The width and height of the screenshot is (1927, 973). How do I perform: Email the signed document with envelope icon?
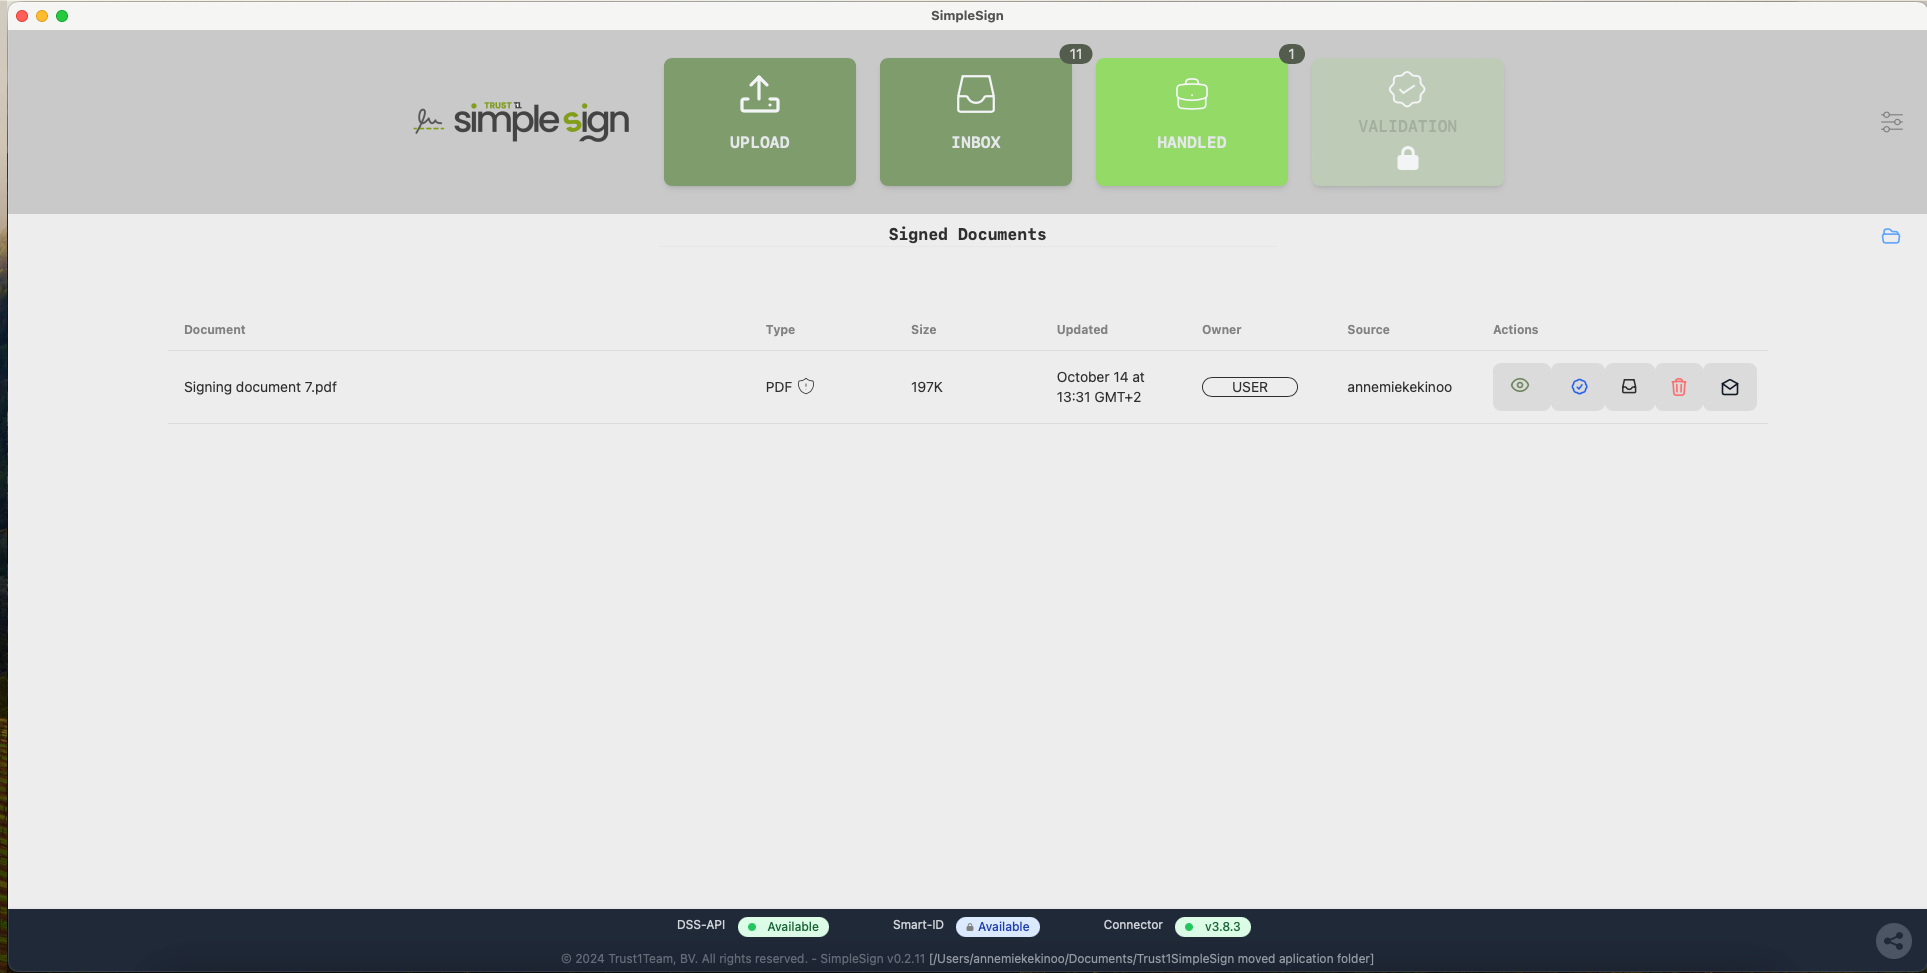pyautogui.click(x=1730, y=387)
